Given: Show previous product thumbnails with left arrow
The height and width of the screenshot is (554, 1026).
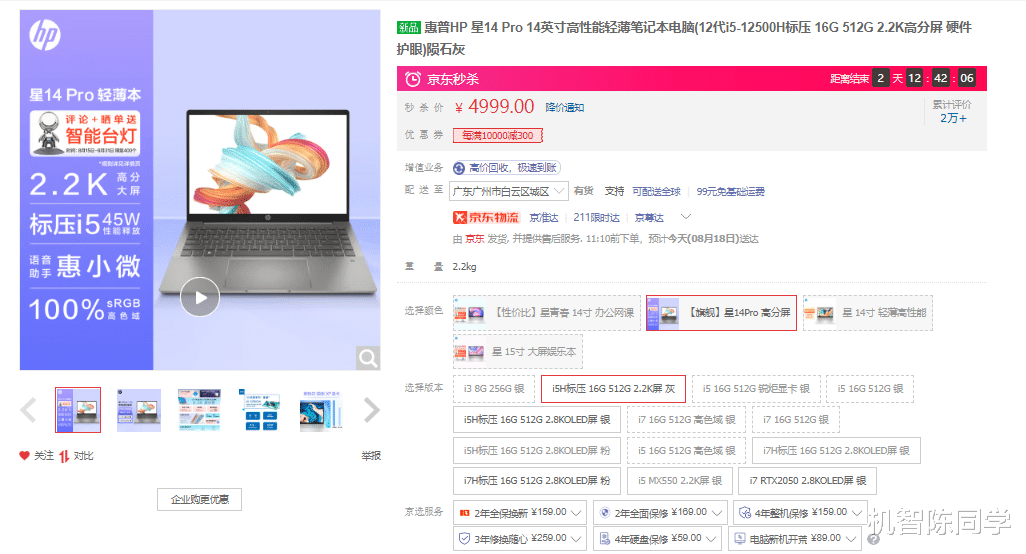Looking at the screenshot, I should [29, 410].
